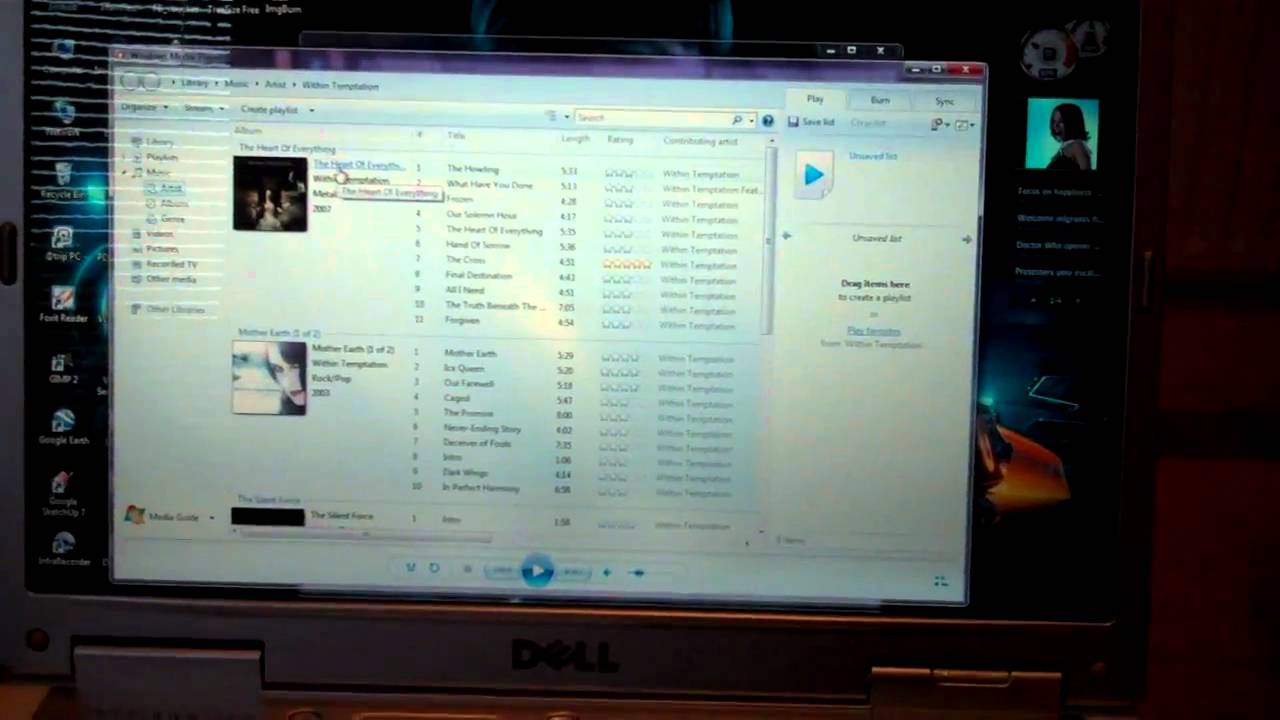
Task: Open the Google Earth desktop icon
Action: 63,426
